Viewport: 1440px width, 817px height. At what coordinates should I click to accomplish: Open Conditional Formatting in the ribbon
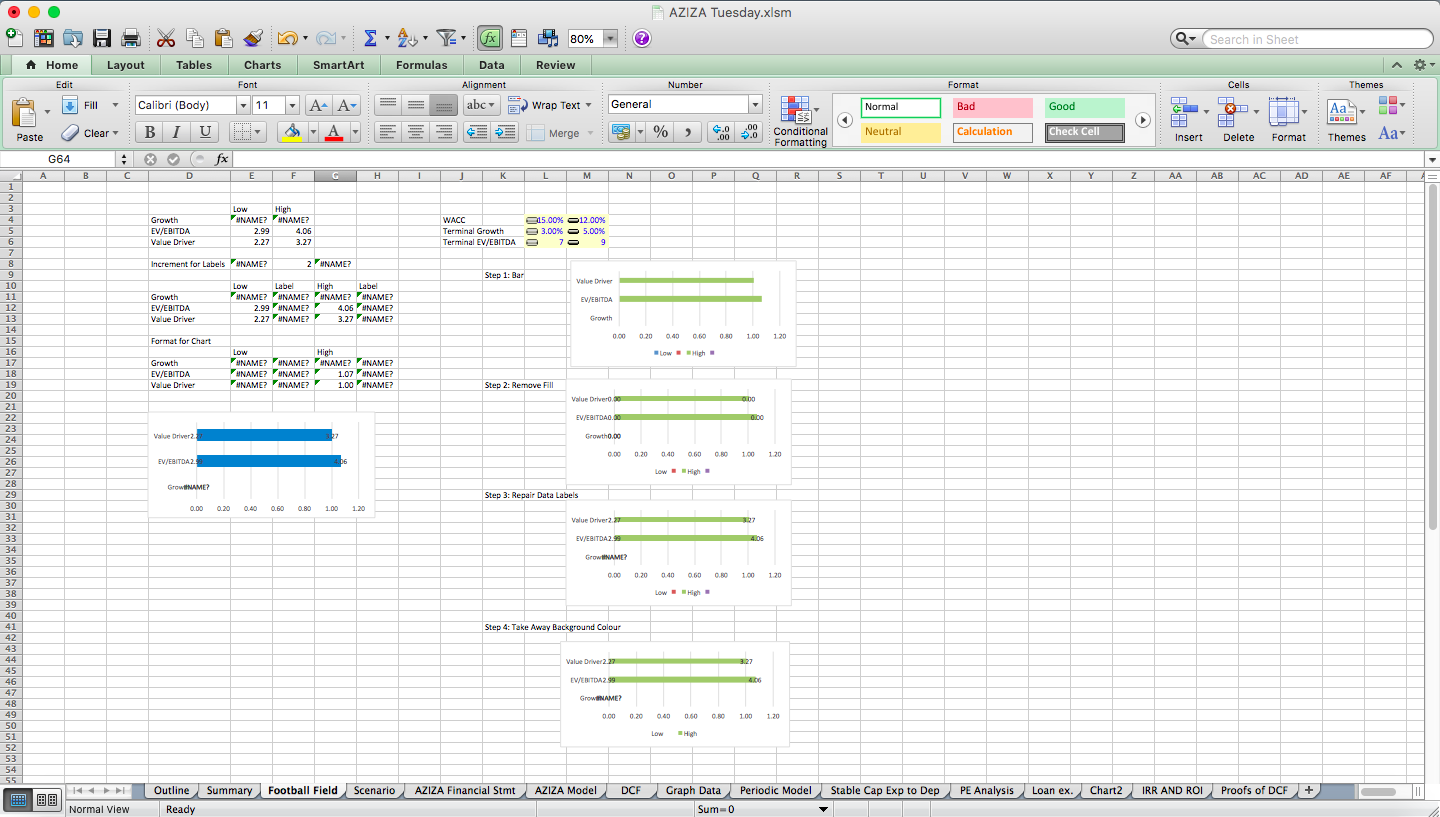[799, 120]
